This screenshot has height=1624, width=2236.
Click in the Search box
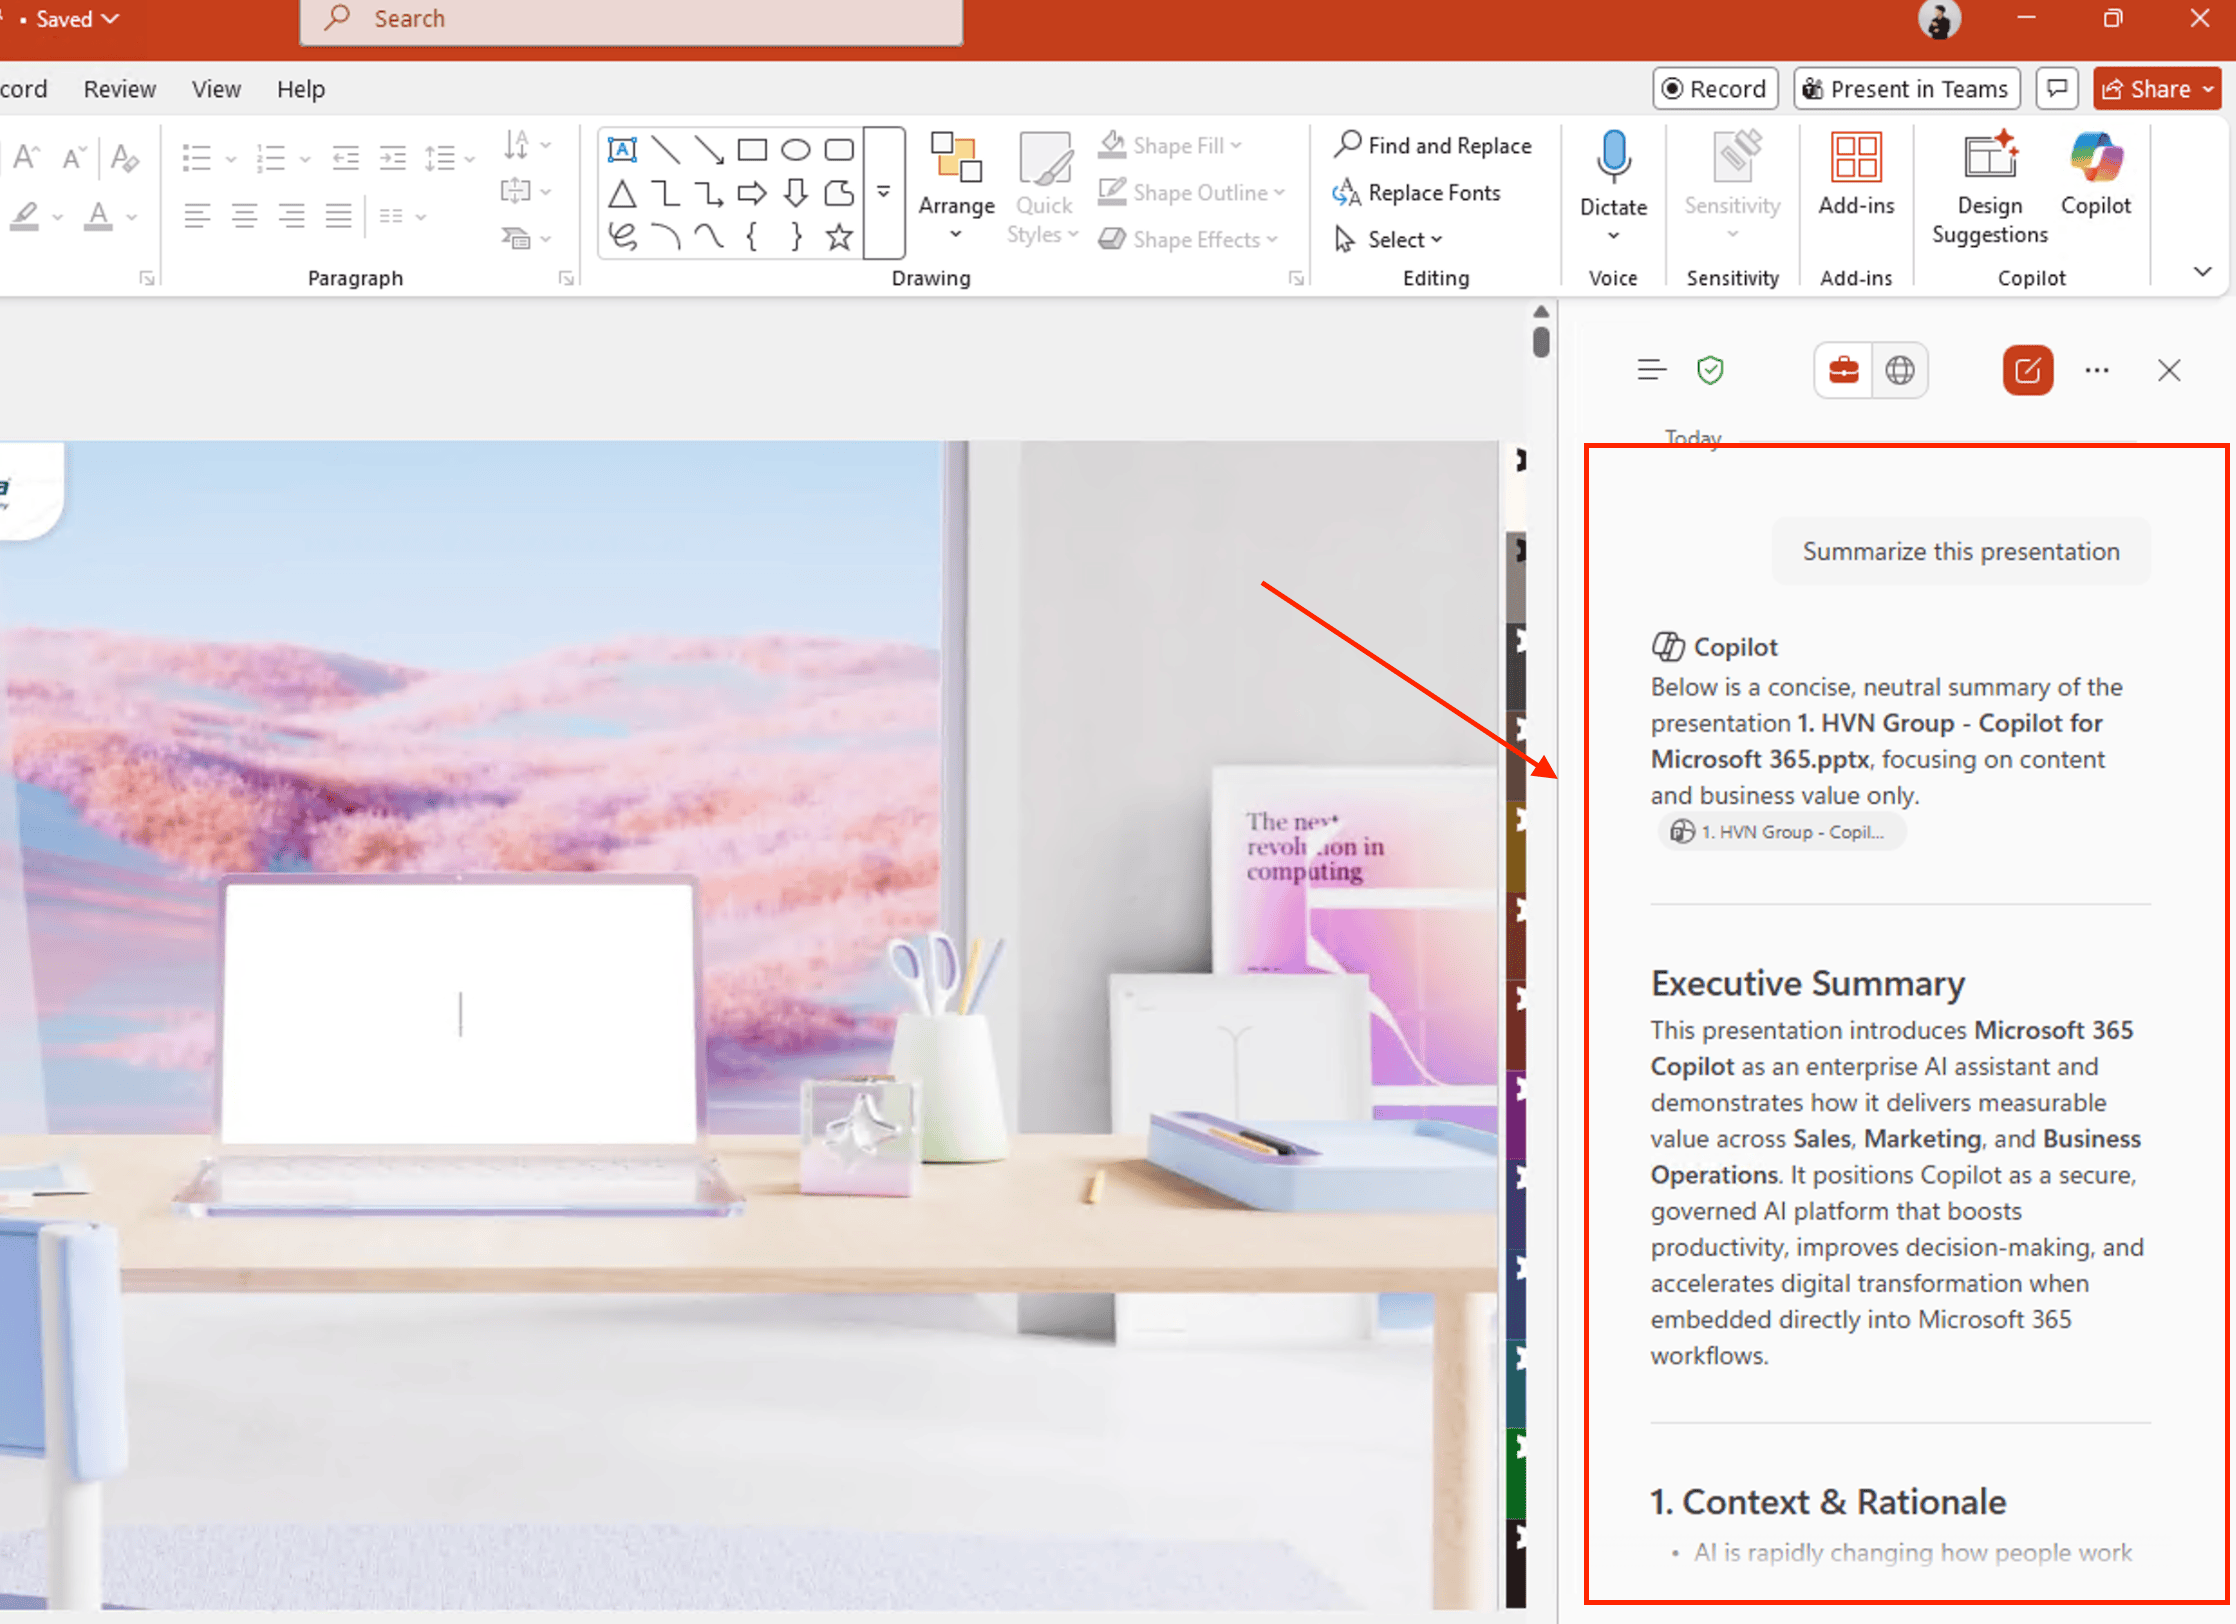point(630,19)
